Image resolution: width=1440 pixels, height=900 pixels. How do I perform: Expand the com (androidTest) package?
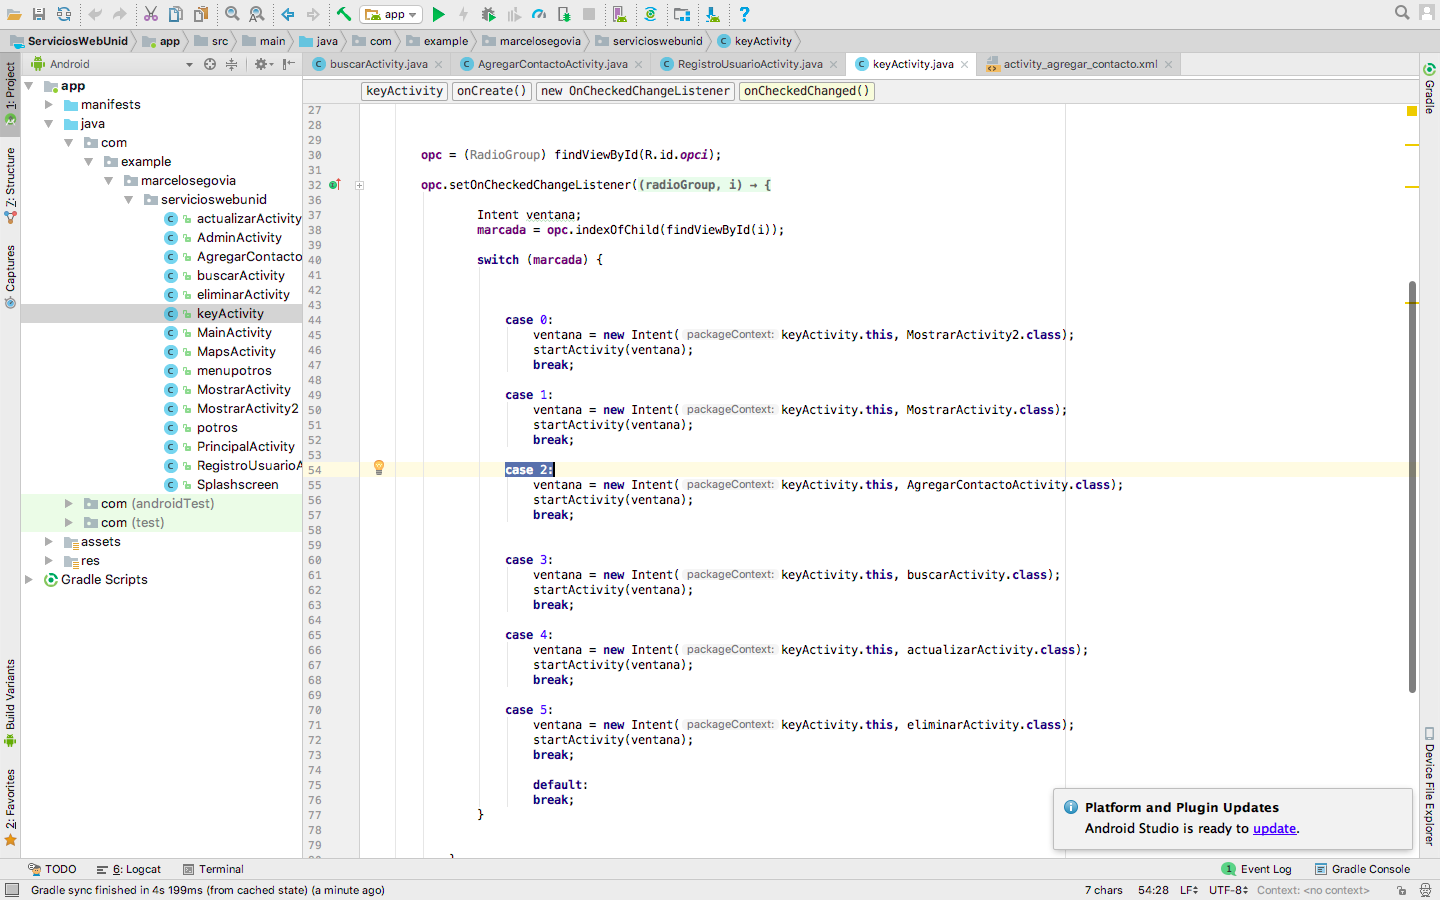point(68,504)
